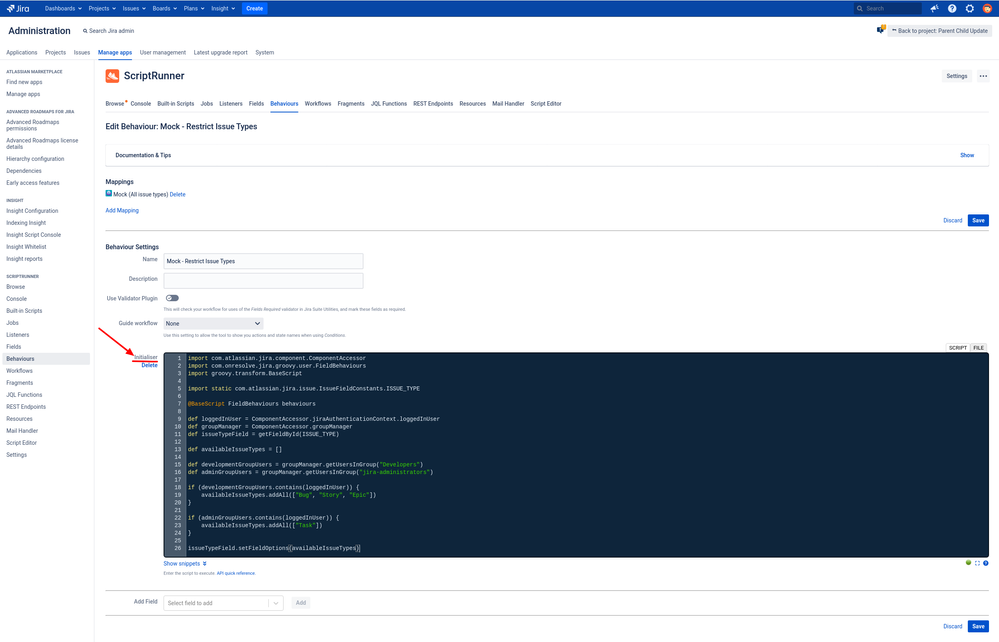Click the Jira logo in top navigation

[18, 8]
